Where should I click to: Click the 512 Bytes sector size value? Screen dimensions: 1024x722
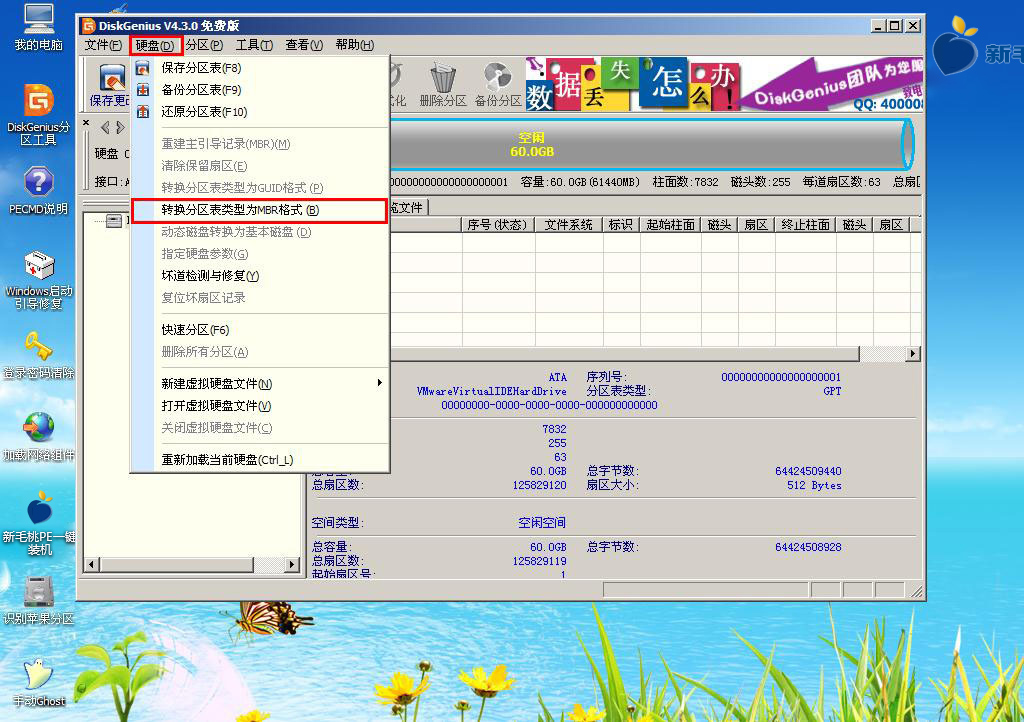click(x=814, y=486)
